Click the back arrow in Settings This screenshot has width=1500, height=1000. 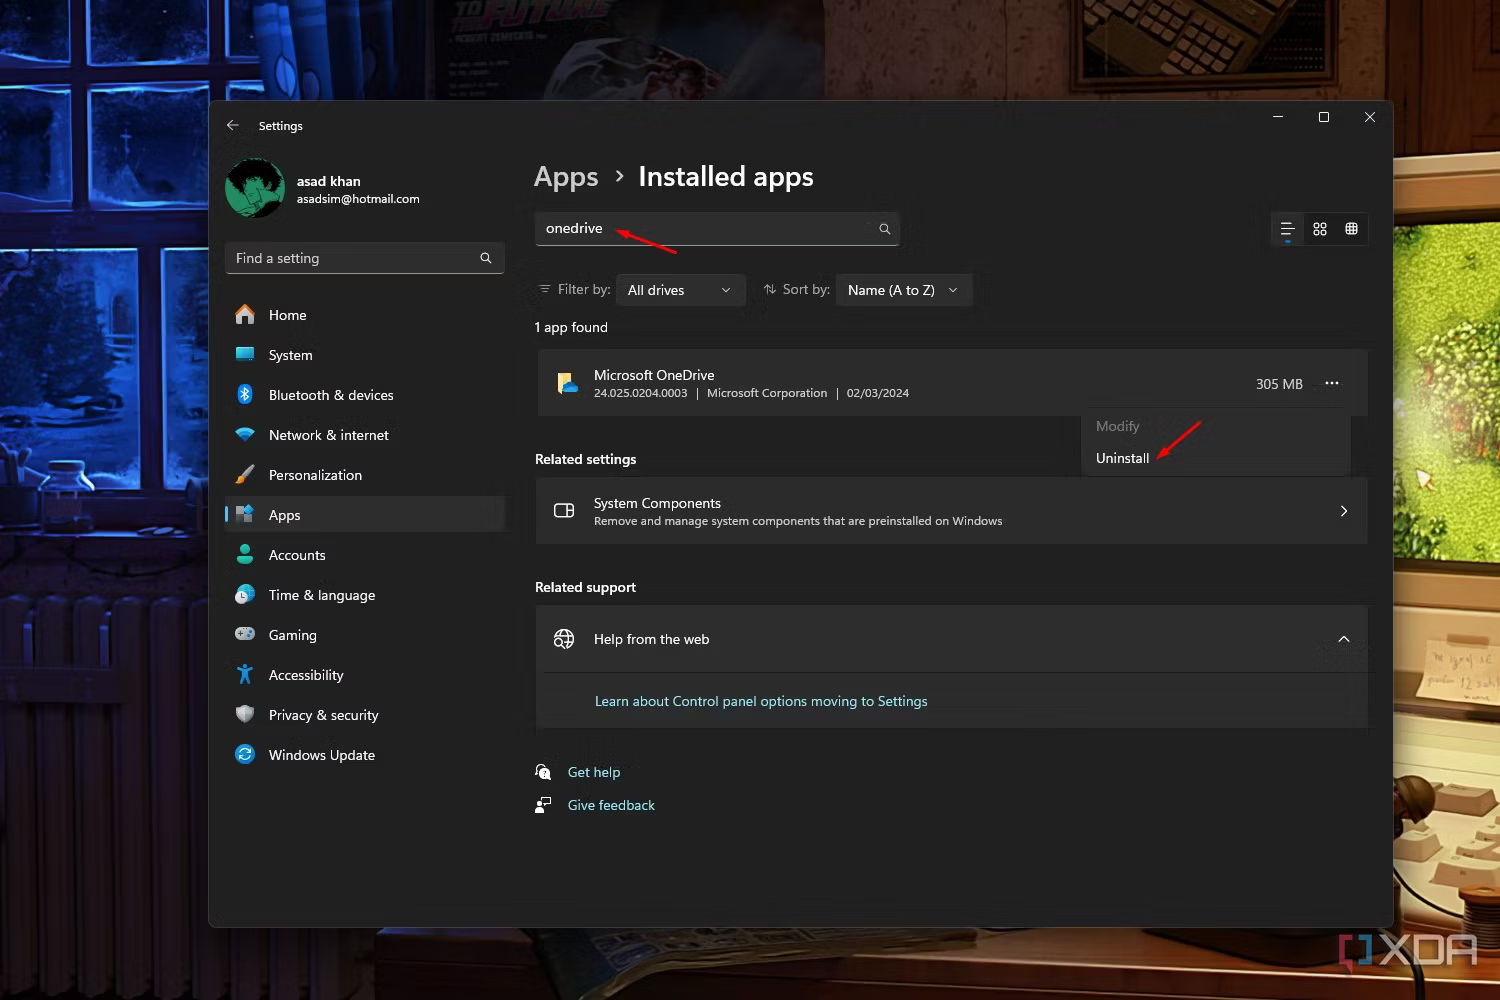click(233, 125)
